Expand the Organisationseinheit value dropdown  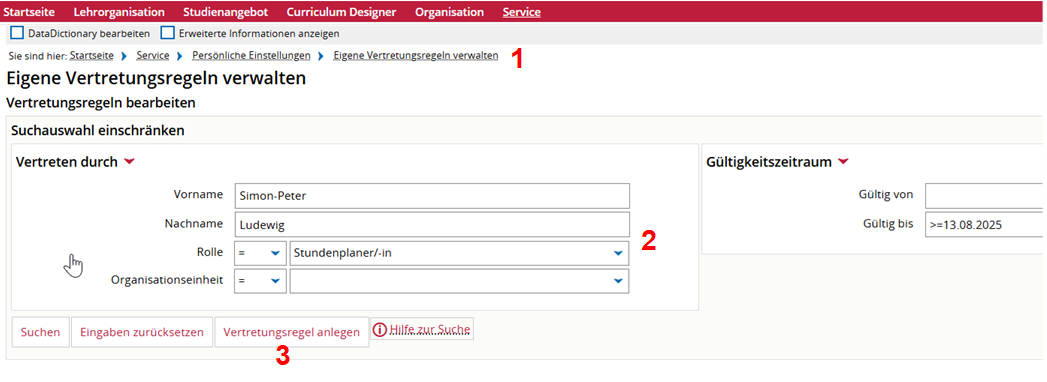(x=459, y=281)
